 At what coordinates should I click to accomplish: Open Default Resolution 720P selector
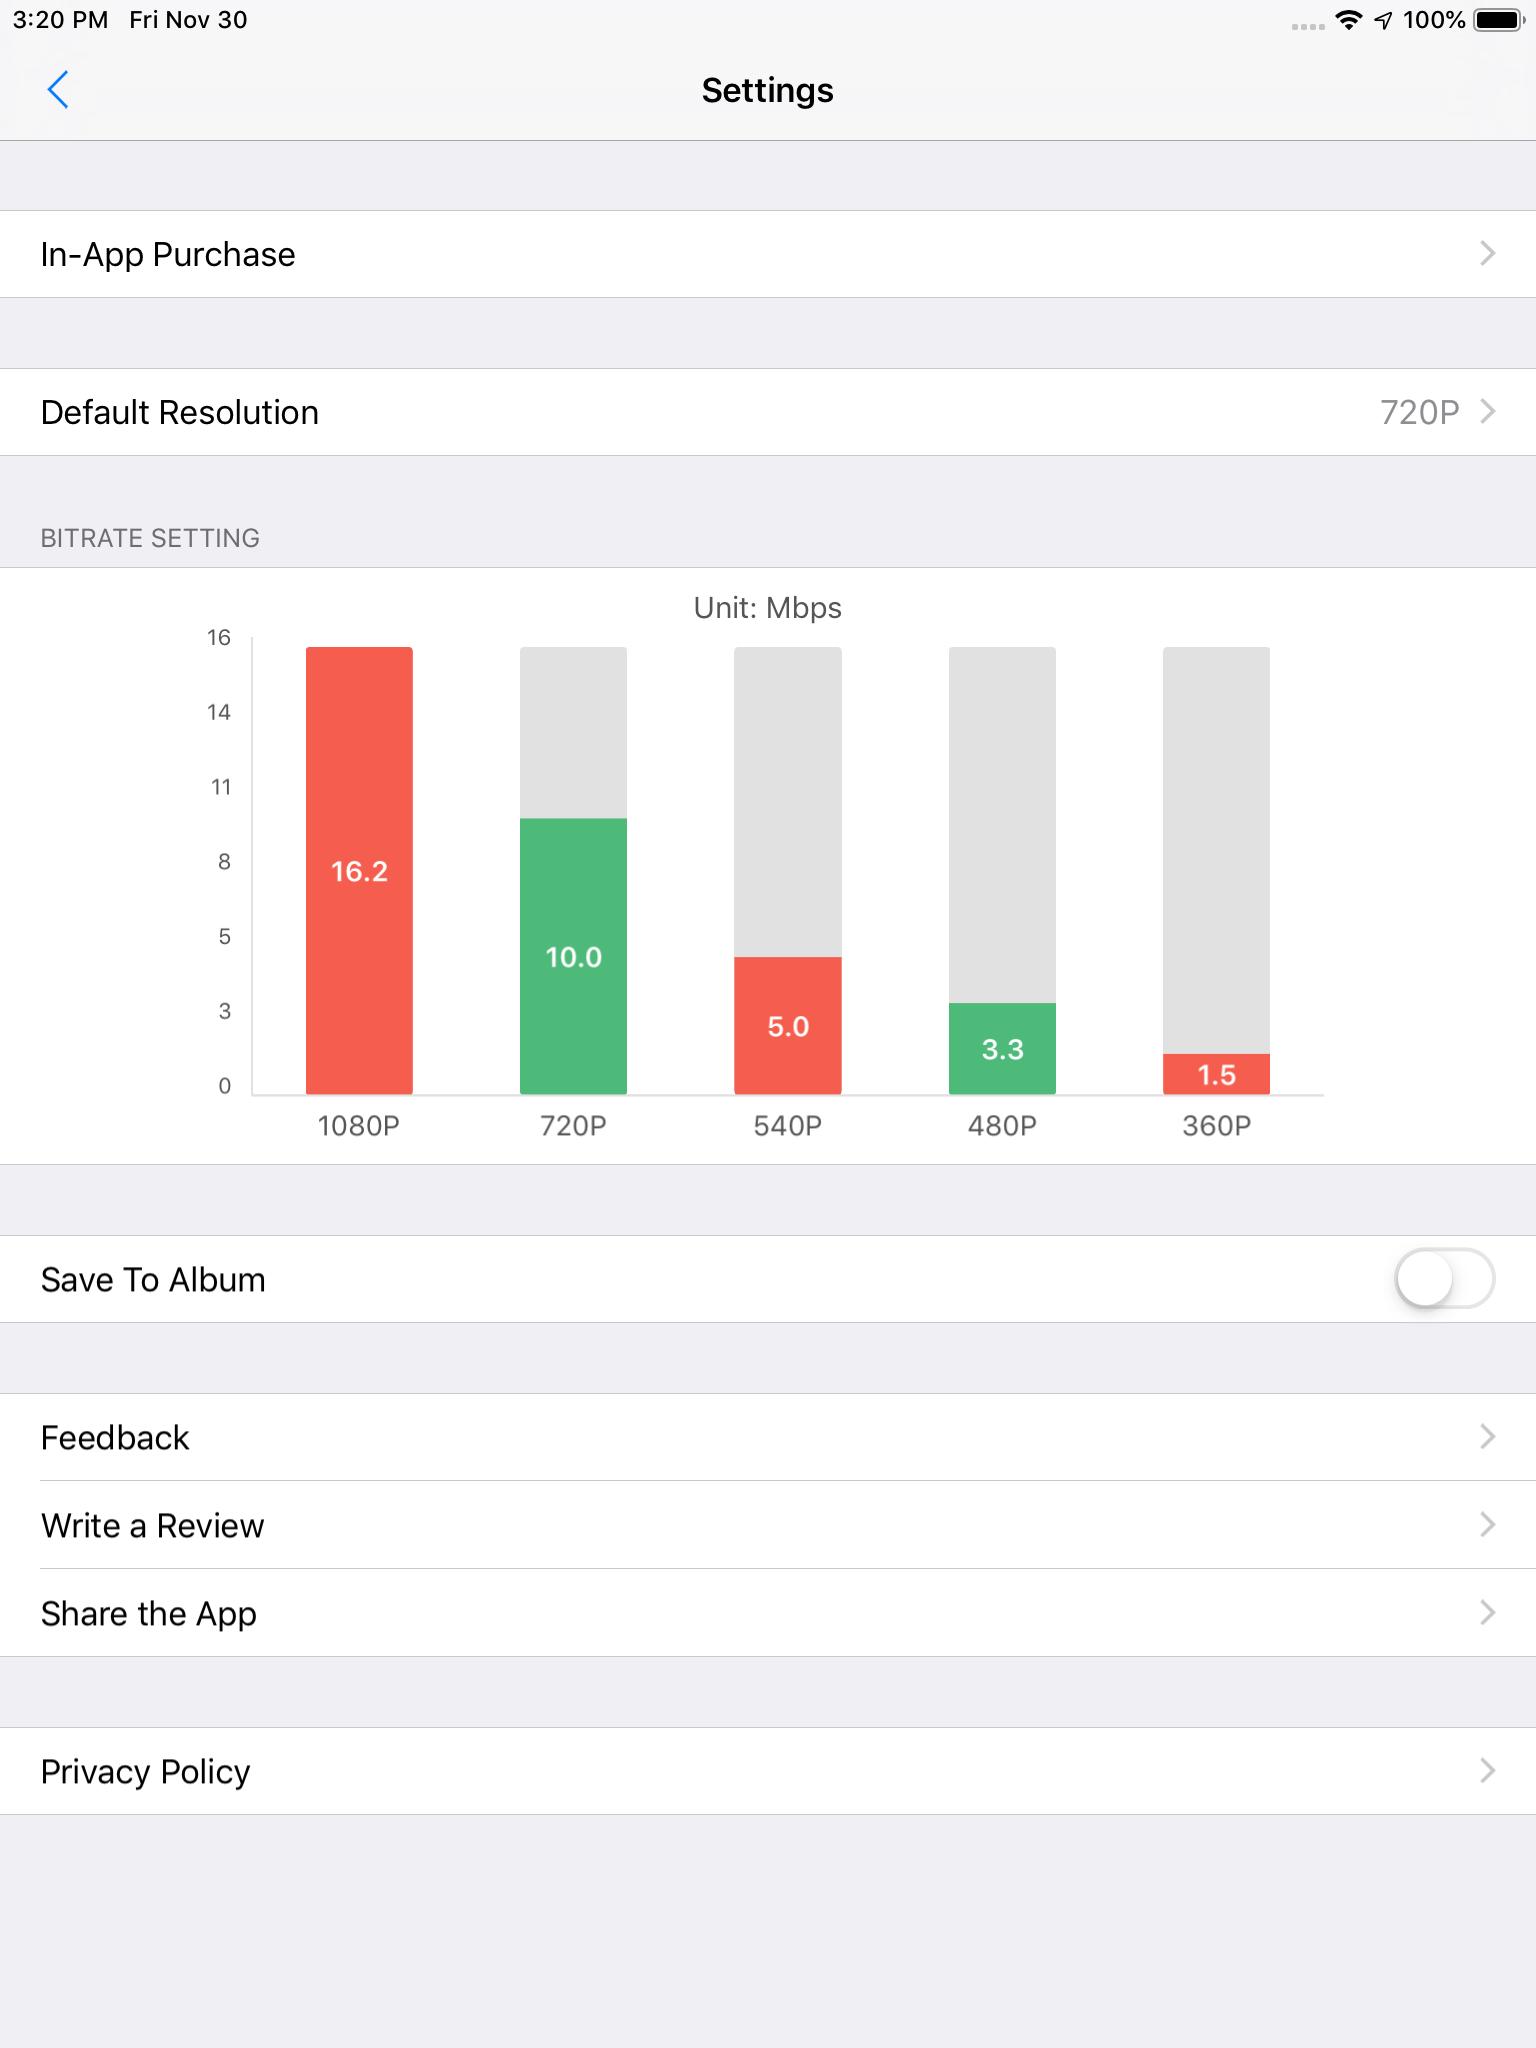768,412
